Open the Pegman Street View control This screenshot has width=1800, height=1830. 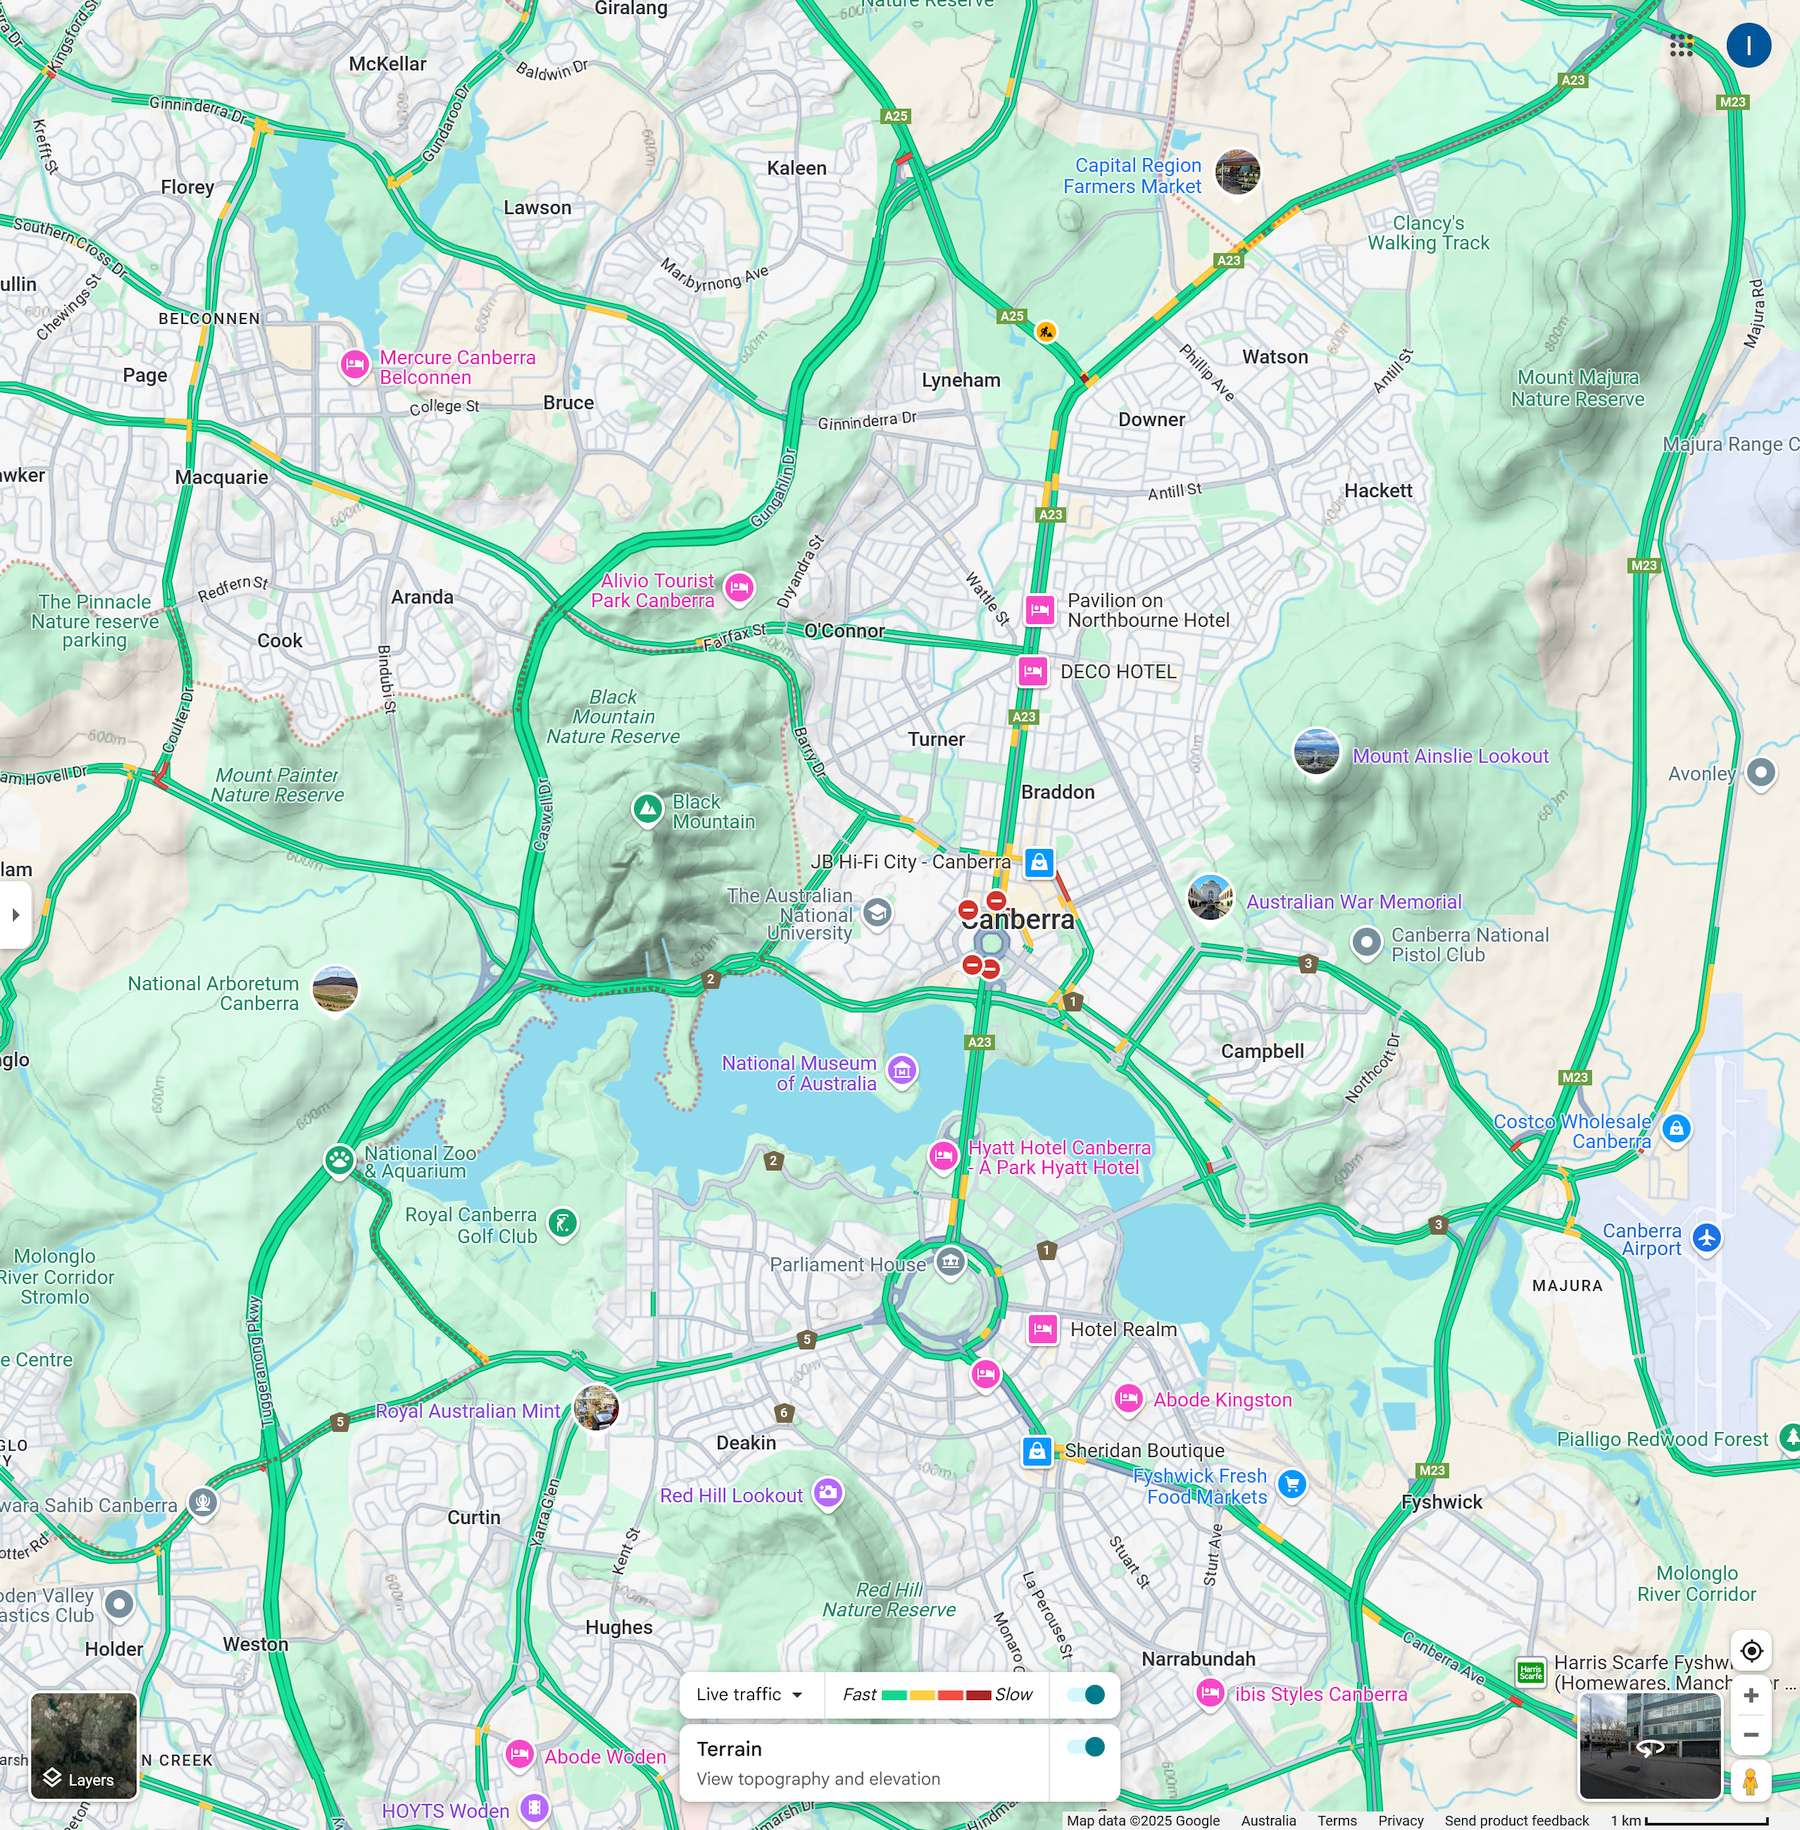click(1750, 1782)
